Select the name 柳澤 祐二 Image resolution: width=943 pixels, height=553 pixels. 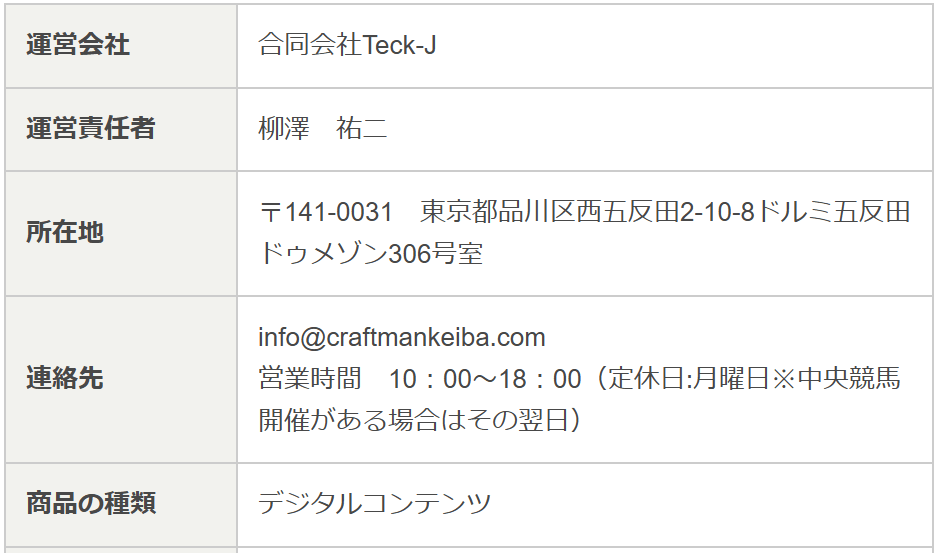click(x=323, y=129)
